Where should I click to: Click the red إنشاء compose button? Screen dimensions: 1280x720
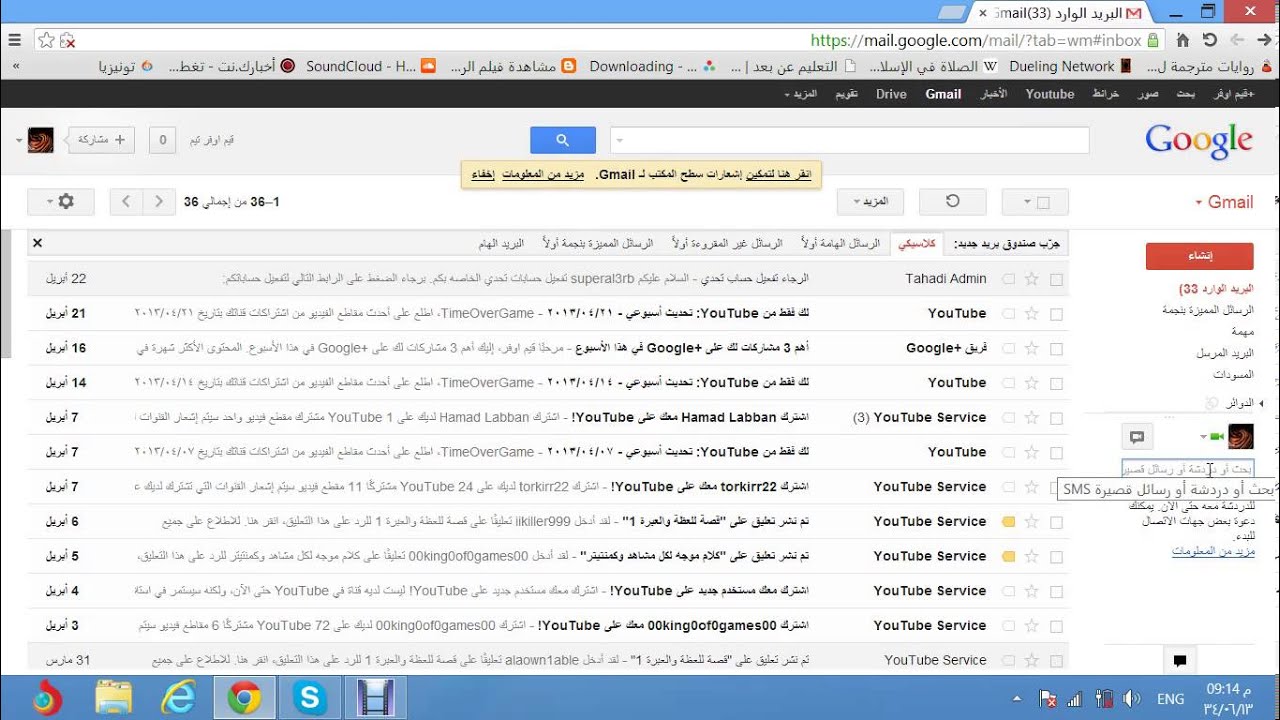[1199, 256]
